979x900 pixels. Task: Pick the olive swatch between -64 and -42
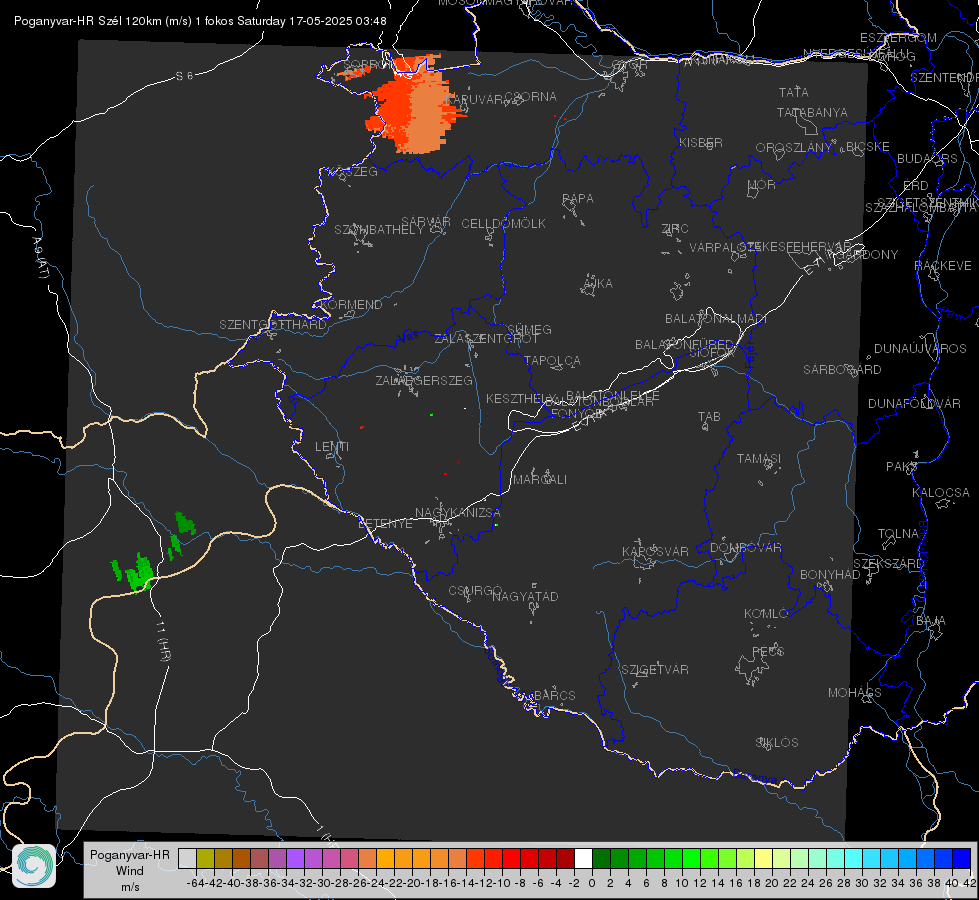(x=205, y=858)
